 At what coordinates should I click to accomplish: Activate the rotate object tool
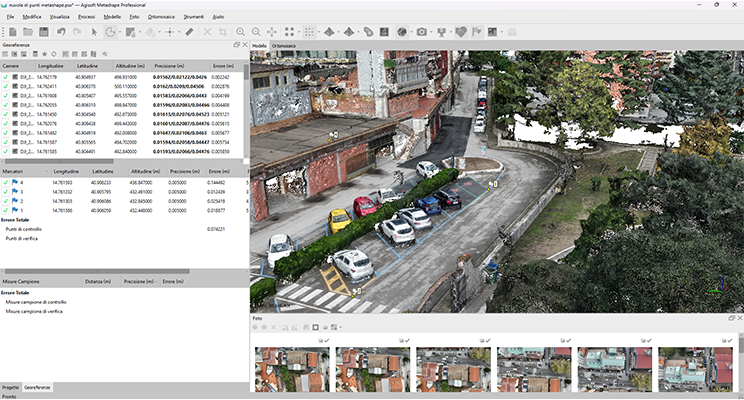110,32
